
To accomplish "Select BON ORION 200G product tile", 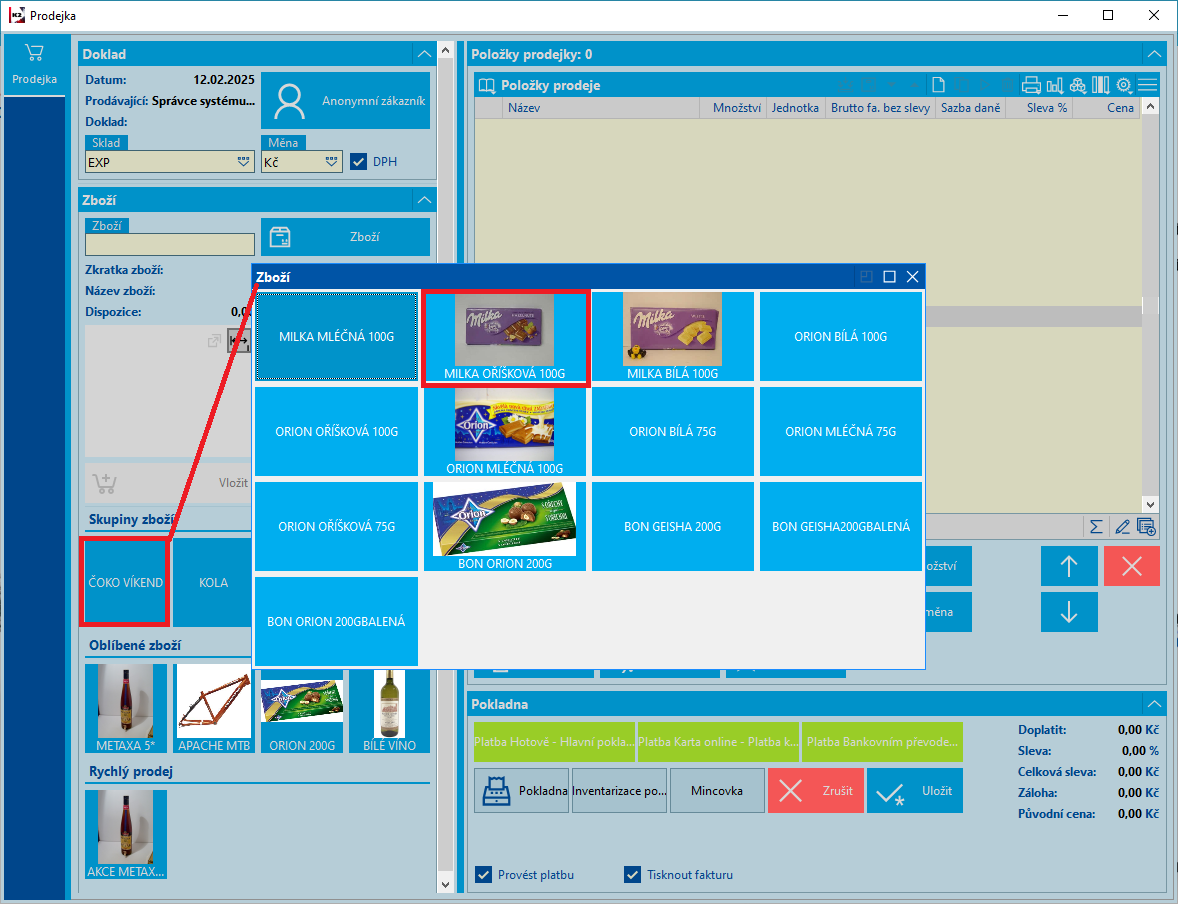I will (x=505, y=526).
